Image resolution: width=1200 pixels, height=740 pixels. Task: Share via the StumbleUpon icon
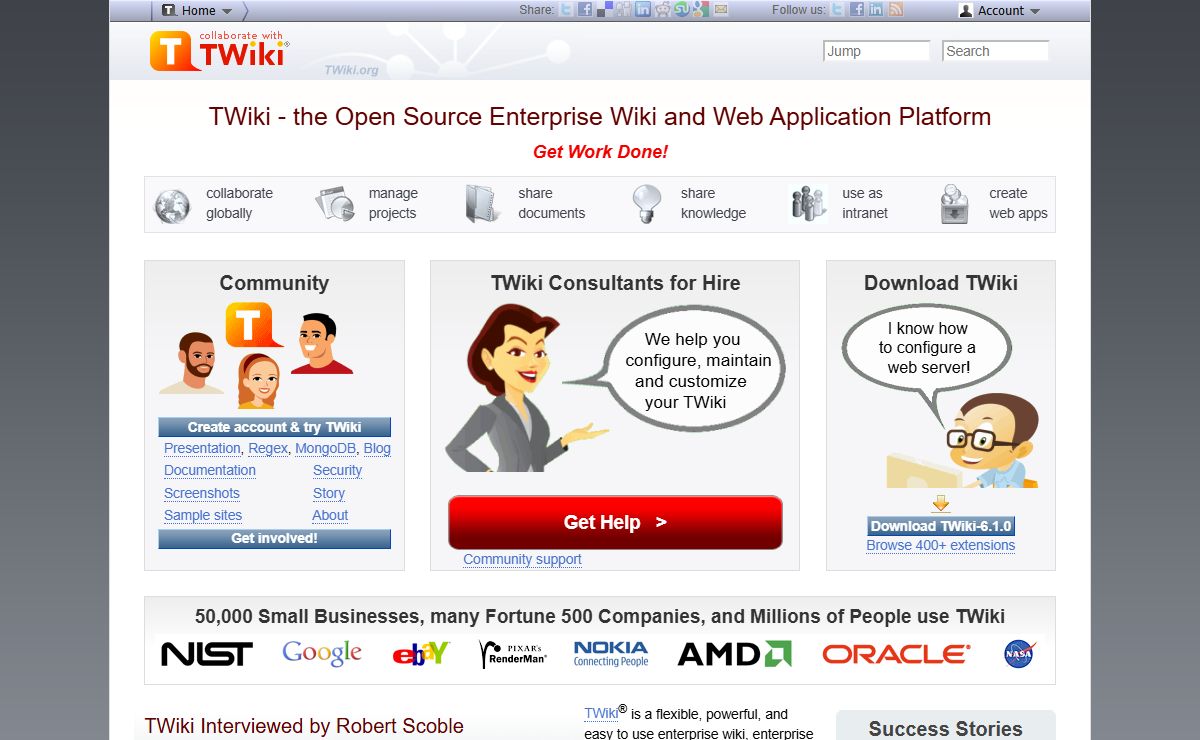[x=682, y=10]
